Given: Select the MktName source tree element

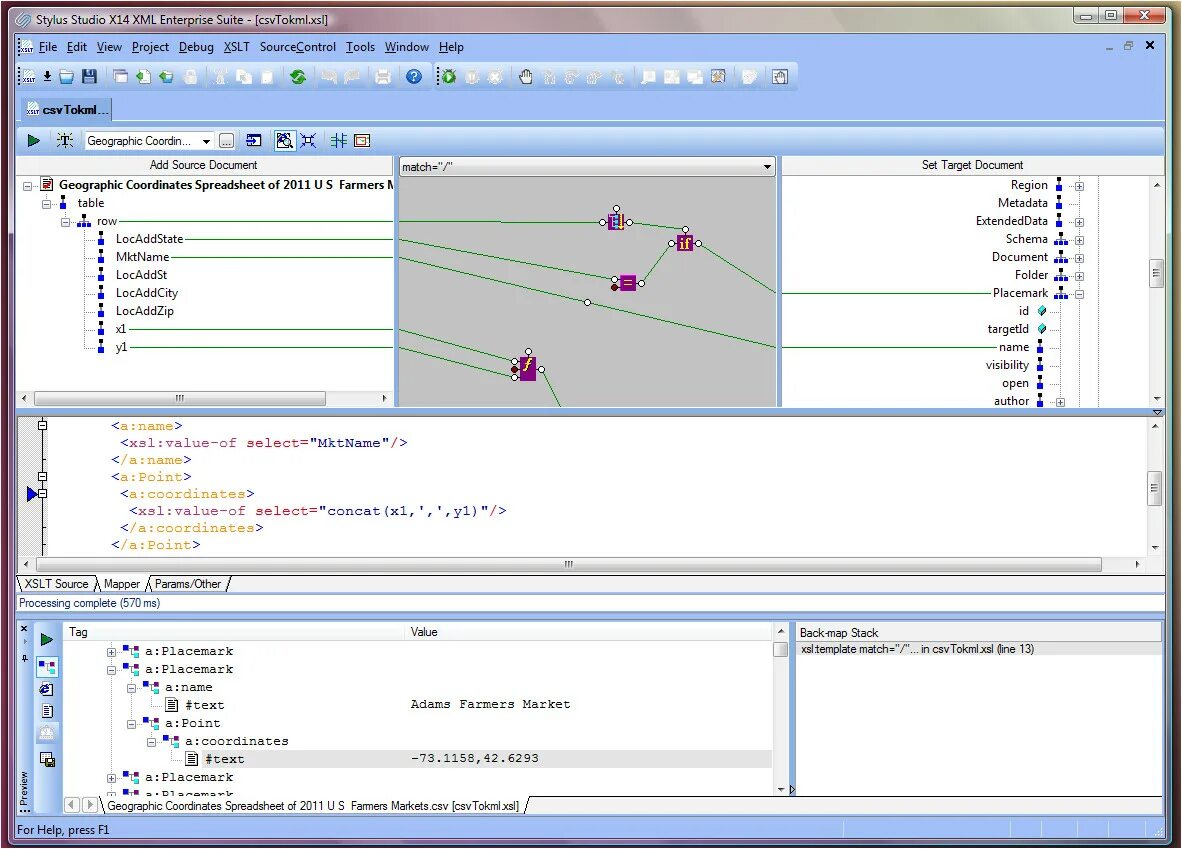Looking at the screenshot, I should pos(142,257).
